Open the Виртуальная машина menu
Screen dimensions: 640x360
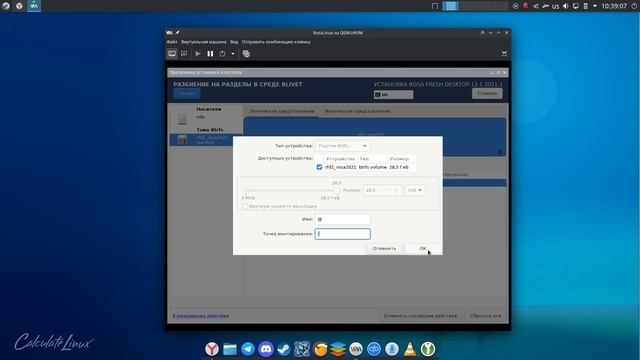pos(204,42)
